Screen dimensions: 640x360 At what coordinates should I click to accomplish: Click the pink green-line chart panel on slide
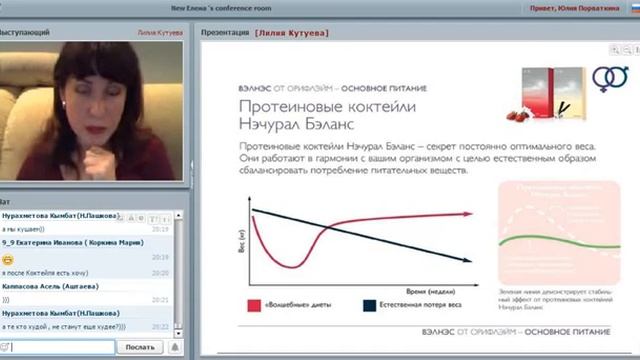[x=559, y=233]
